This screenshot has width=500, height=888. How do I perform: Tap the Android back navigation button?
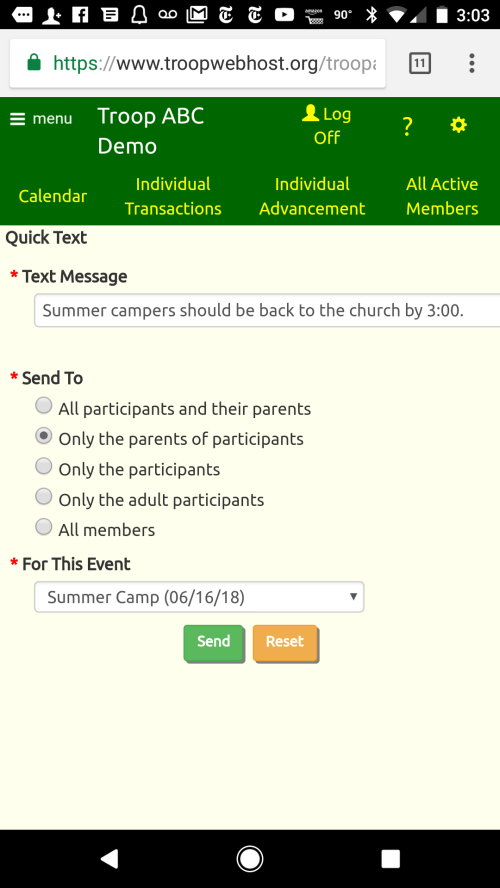(109, 859)
